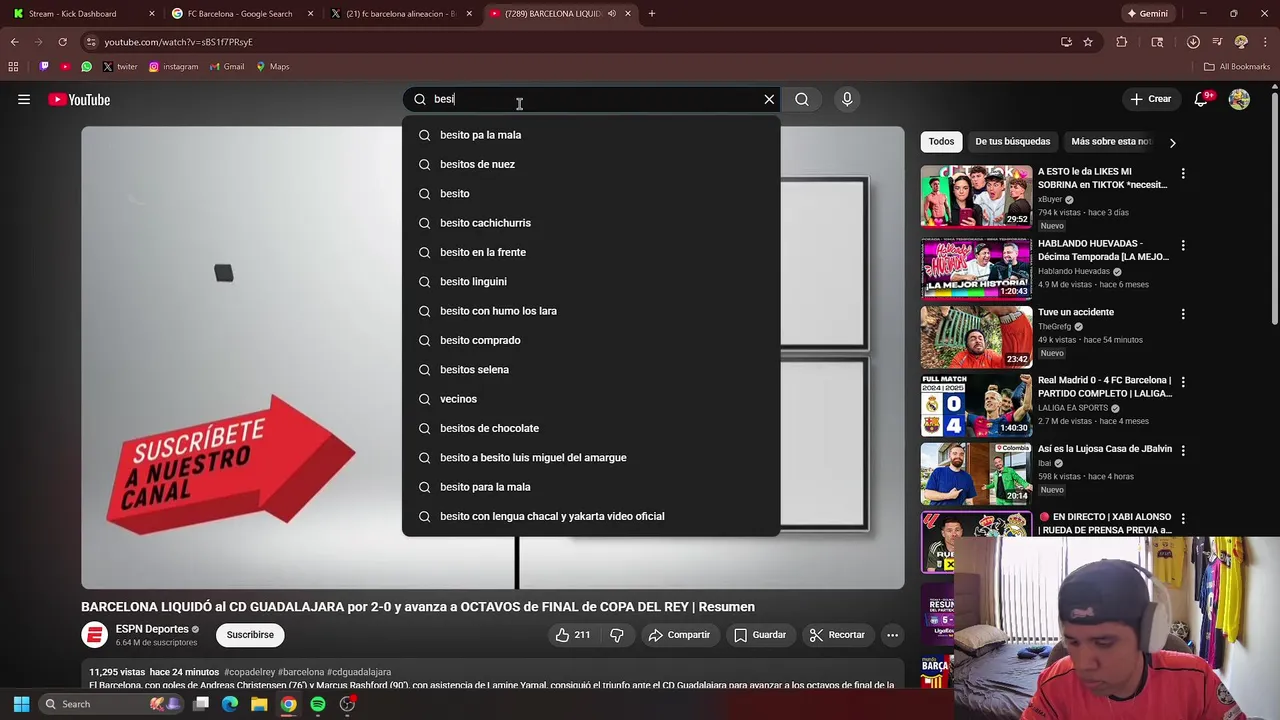The image size is (1280, 720).
Task: Open options for Xabi Alonso live video
Action: [1183, 519]
